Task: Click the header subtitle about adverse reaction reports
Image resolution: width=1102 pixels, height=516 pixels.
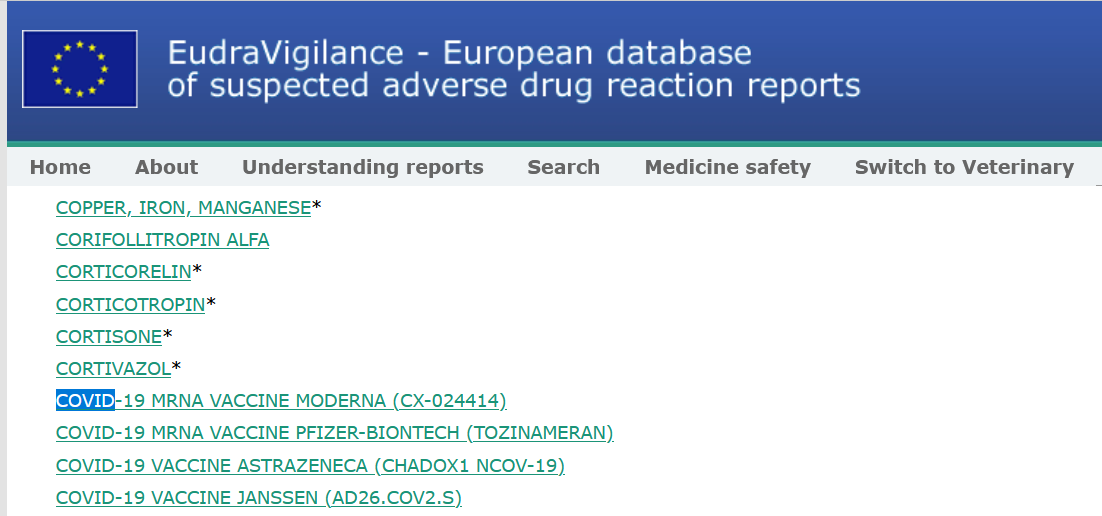Action: click(514, 86)
